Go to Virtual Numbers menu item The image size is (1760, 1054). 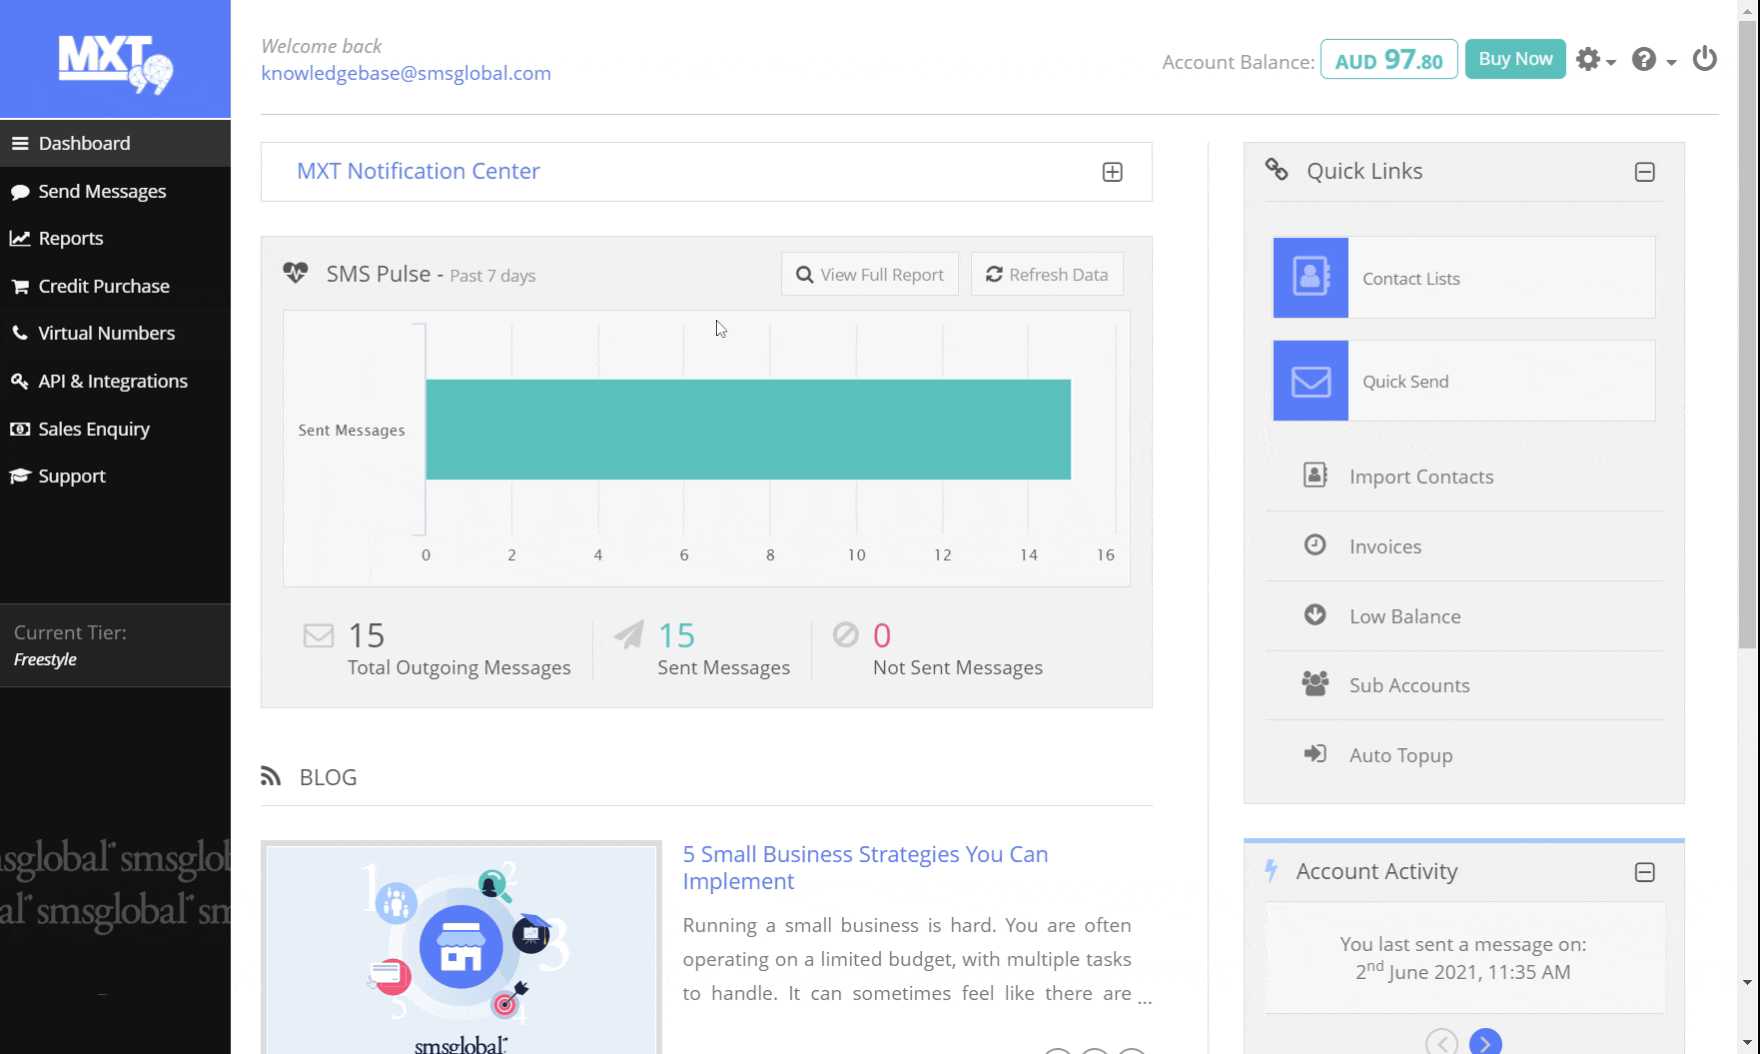106,333
